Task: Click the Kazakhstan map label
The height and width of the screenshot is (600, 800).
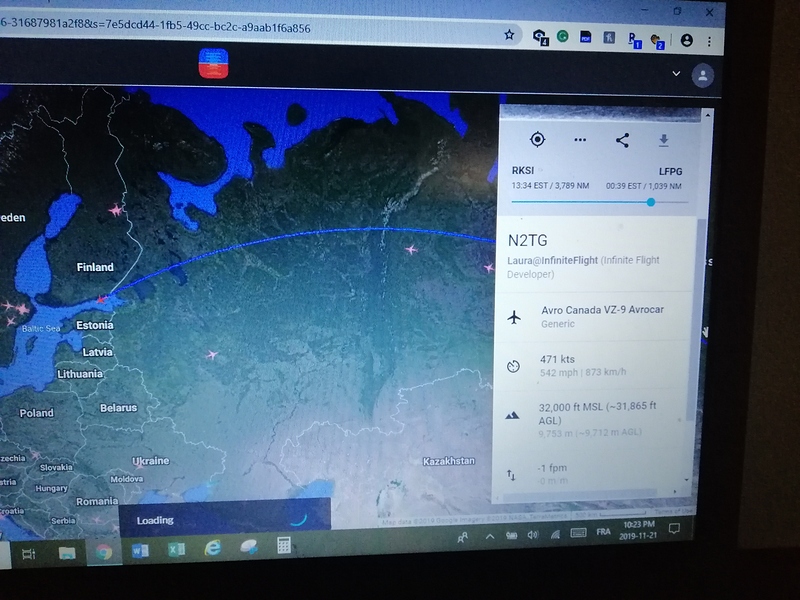Action: (x=449, y=461)
